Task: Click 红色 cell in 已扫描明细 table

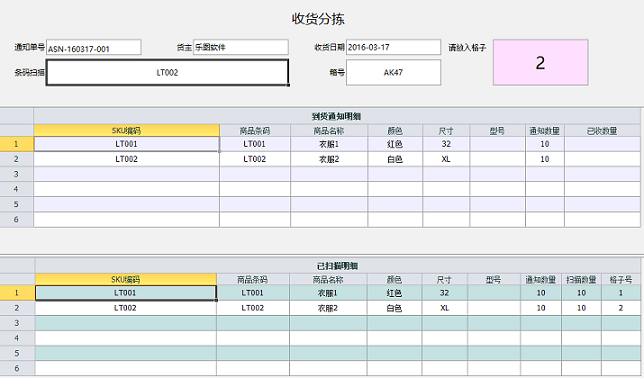Action: (394, 293)
